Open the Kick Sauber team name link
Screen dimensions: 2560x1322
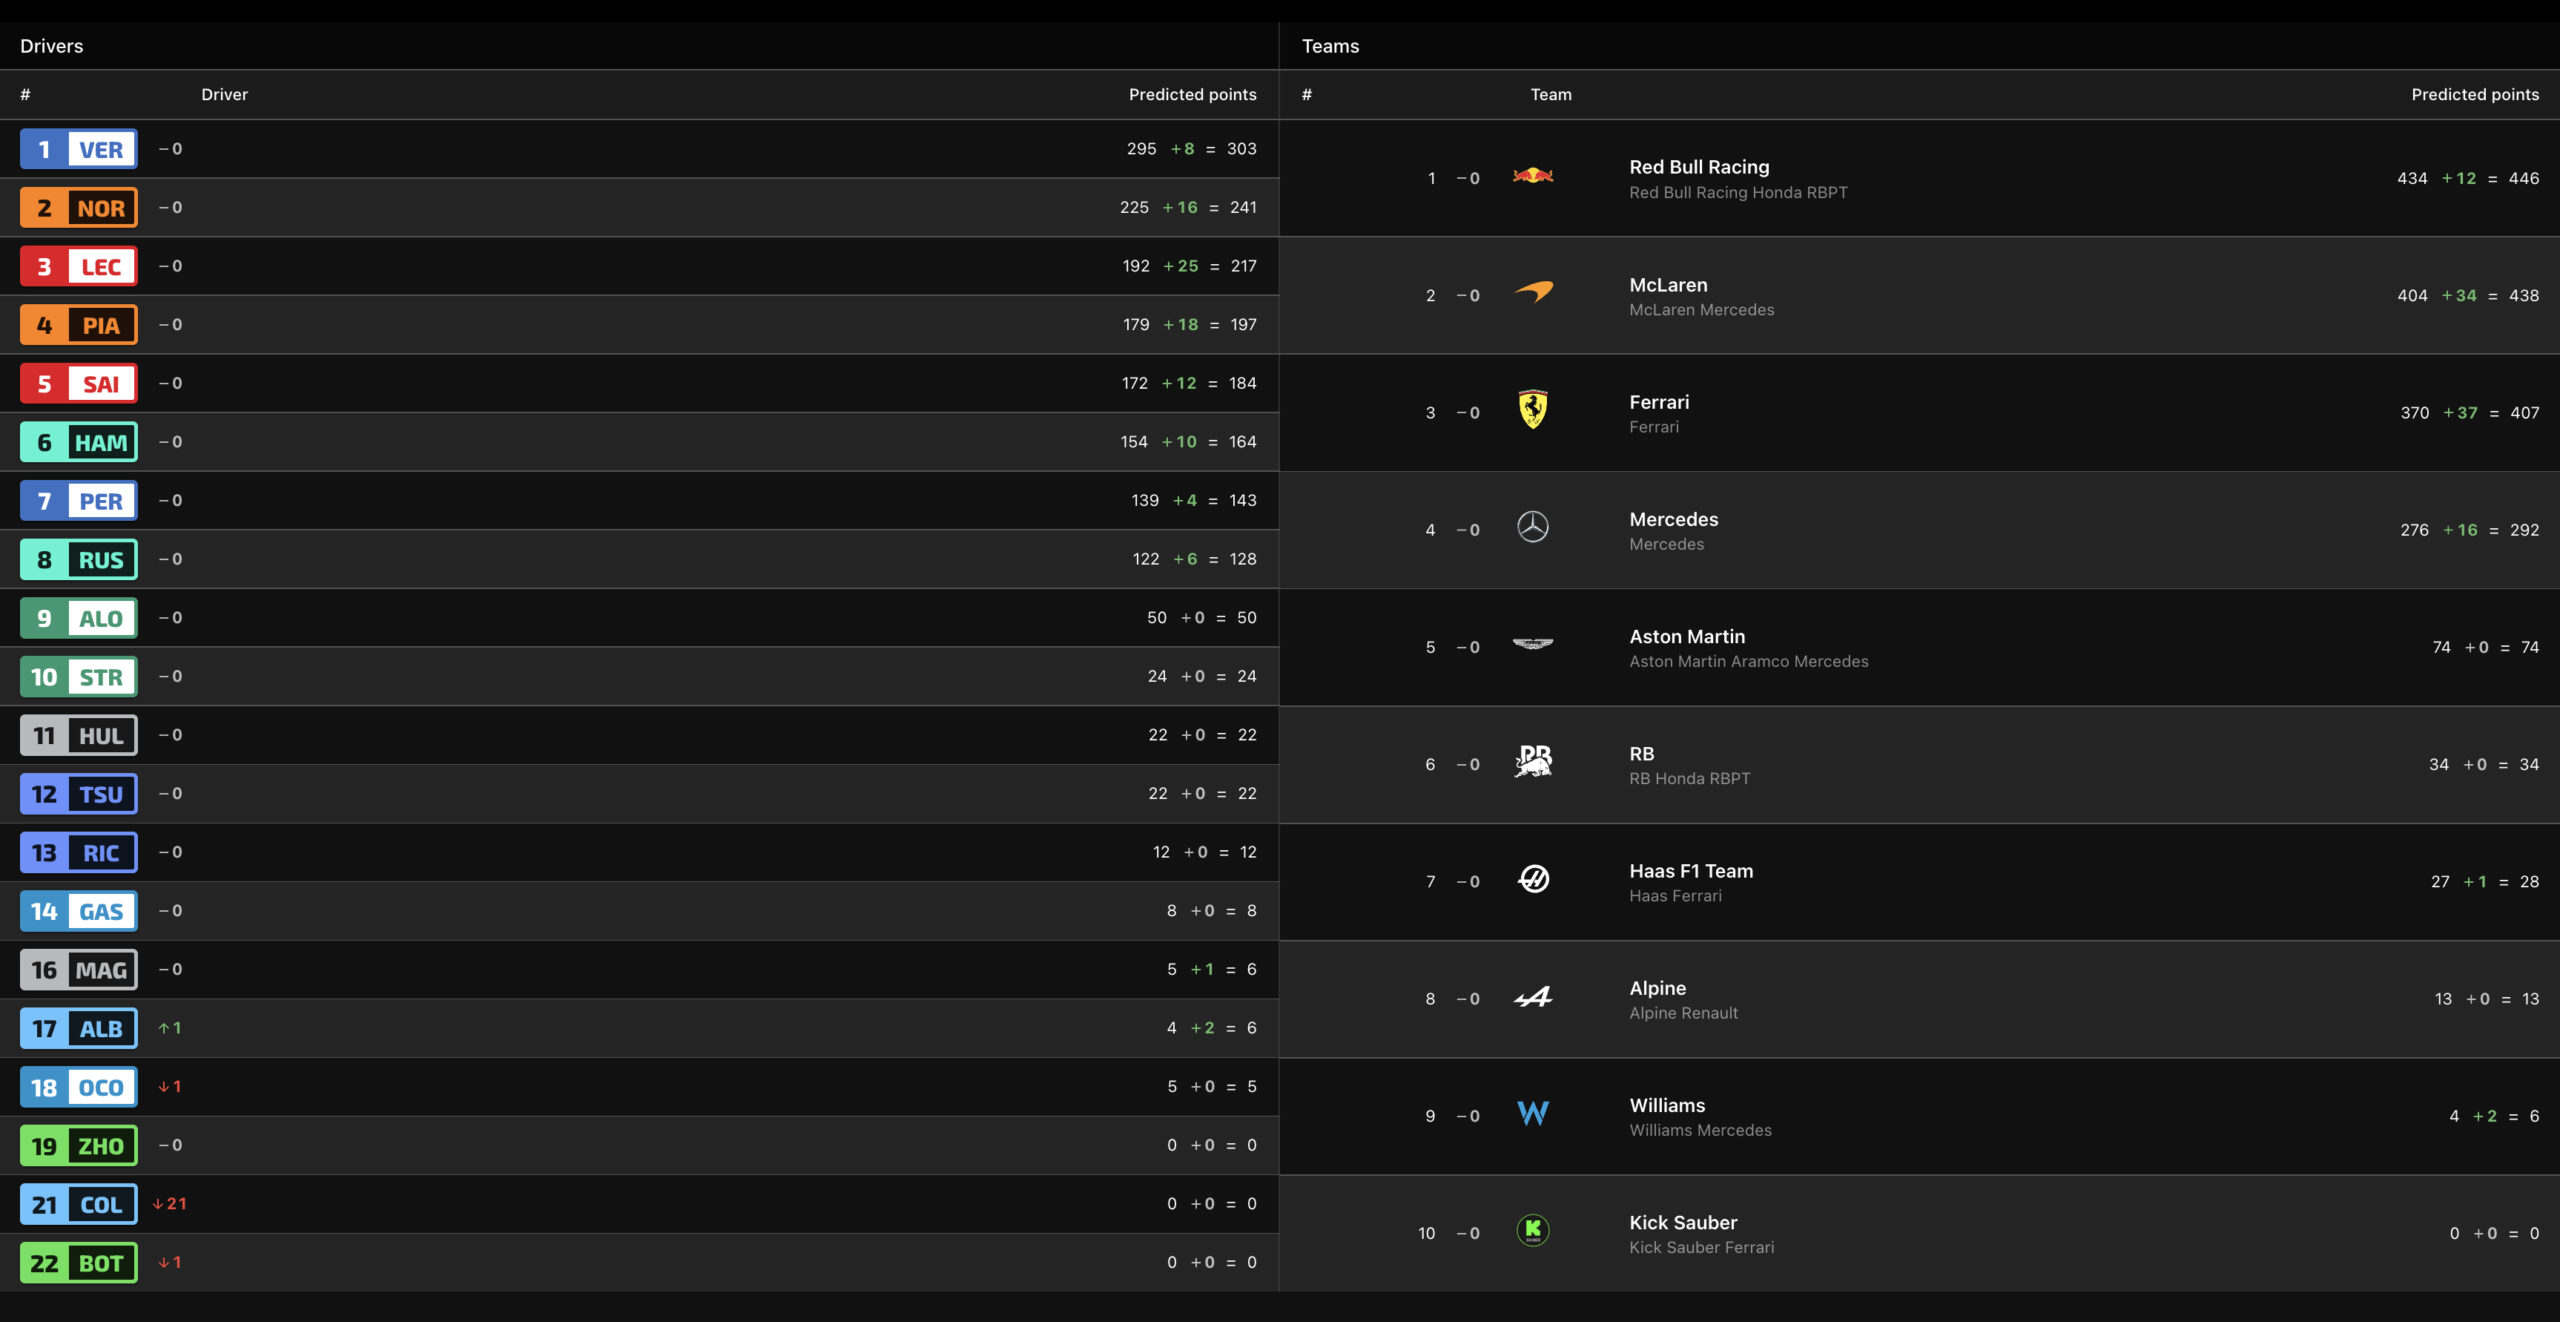pos(1683,1222)
